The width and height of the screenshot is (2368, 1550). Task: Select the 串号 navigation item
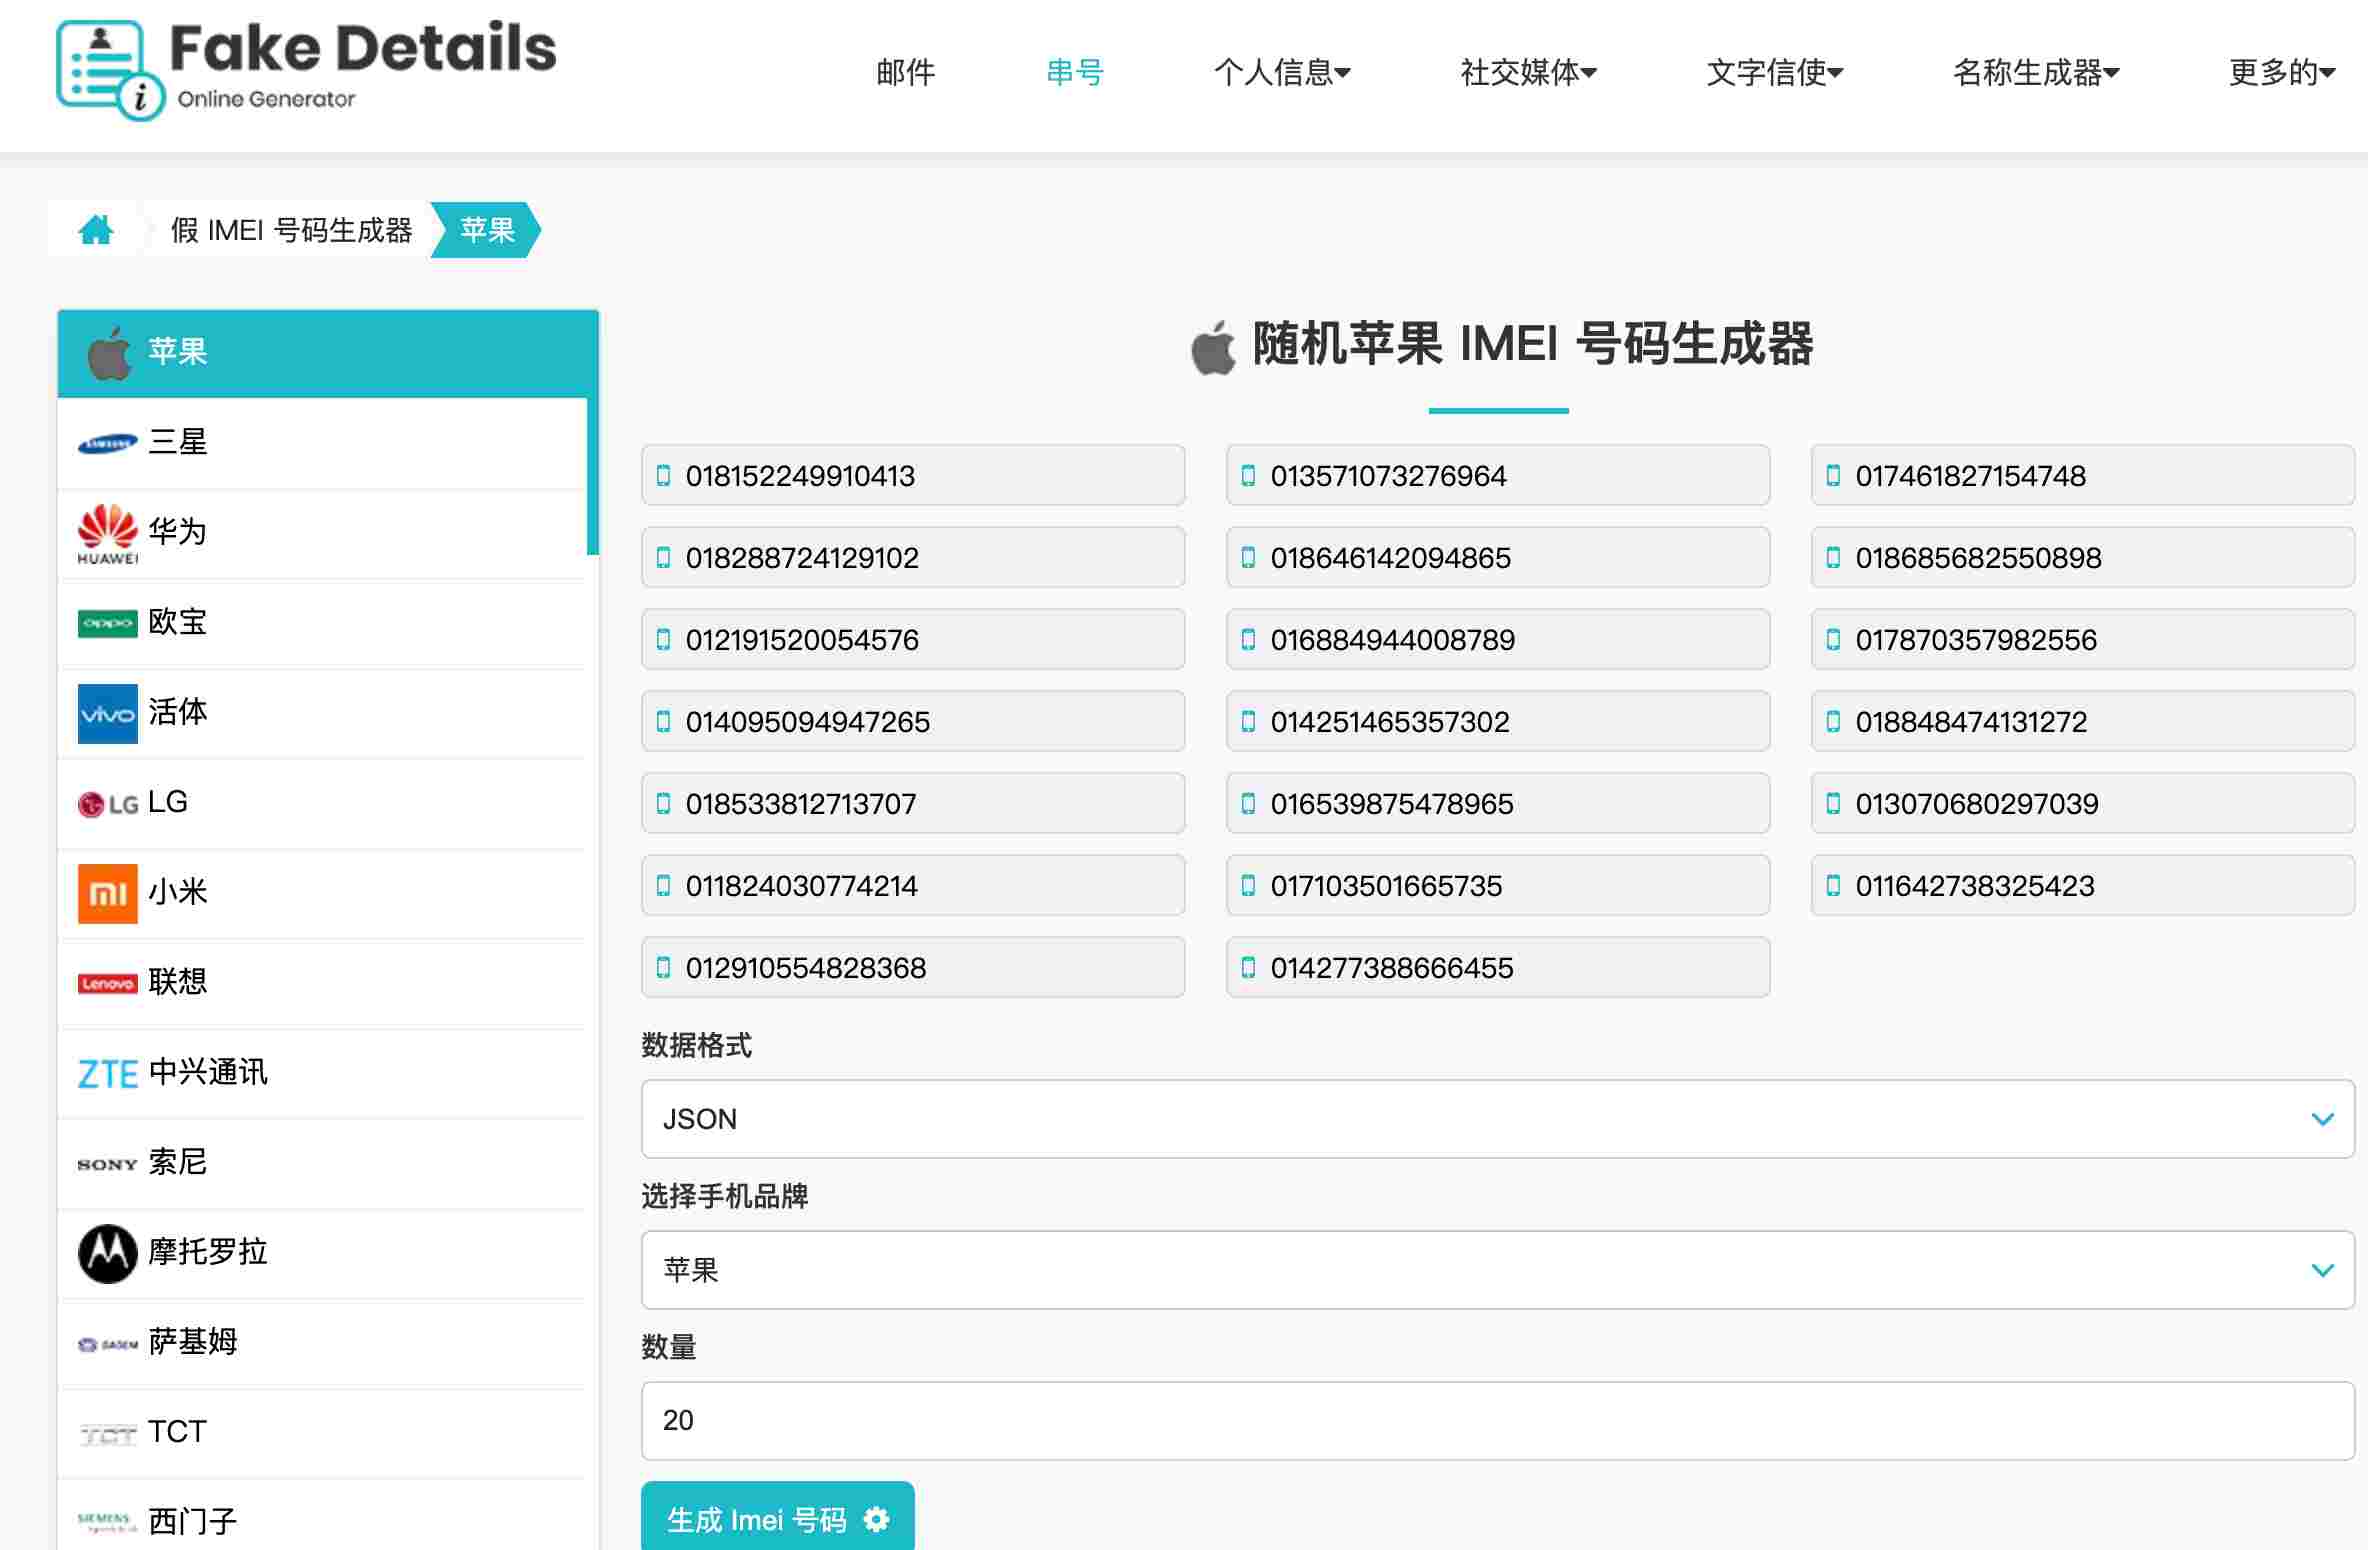(1075, 72)
